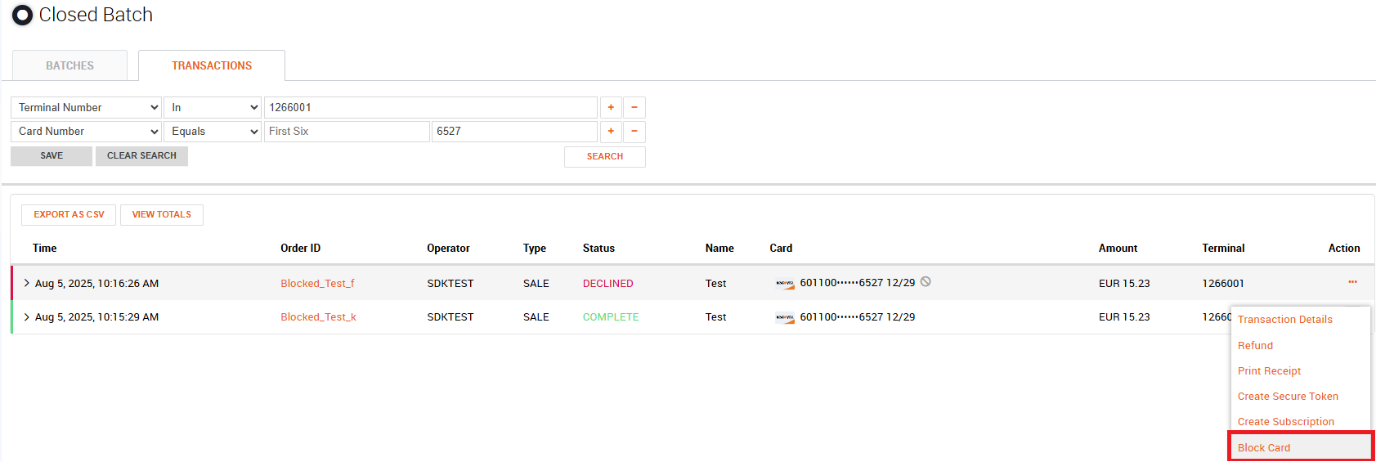Select the Transactions tab
This screenshot has width=1376, height=461.
pyautogui.click(x=212, y=66)
